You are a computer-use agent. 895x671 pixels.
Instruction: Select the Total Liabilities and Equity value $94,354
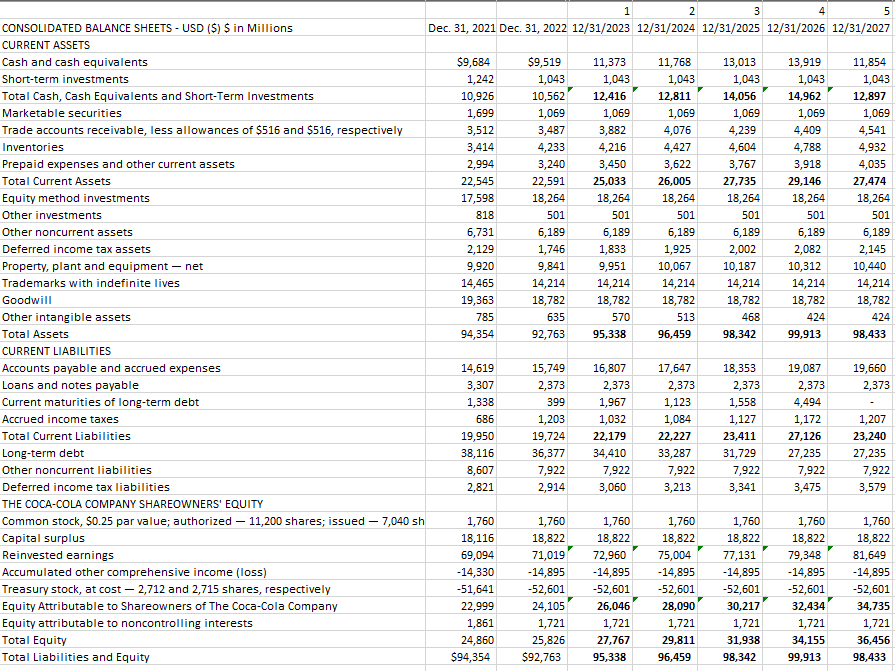point(468,657)
